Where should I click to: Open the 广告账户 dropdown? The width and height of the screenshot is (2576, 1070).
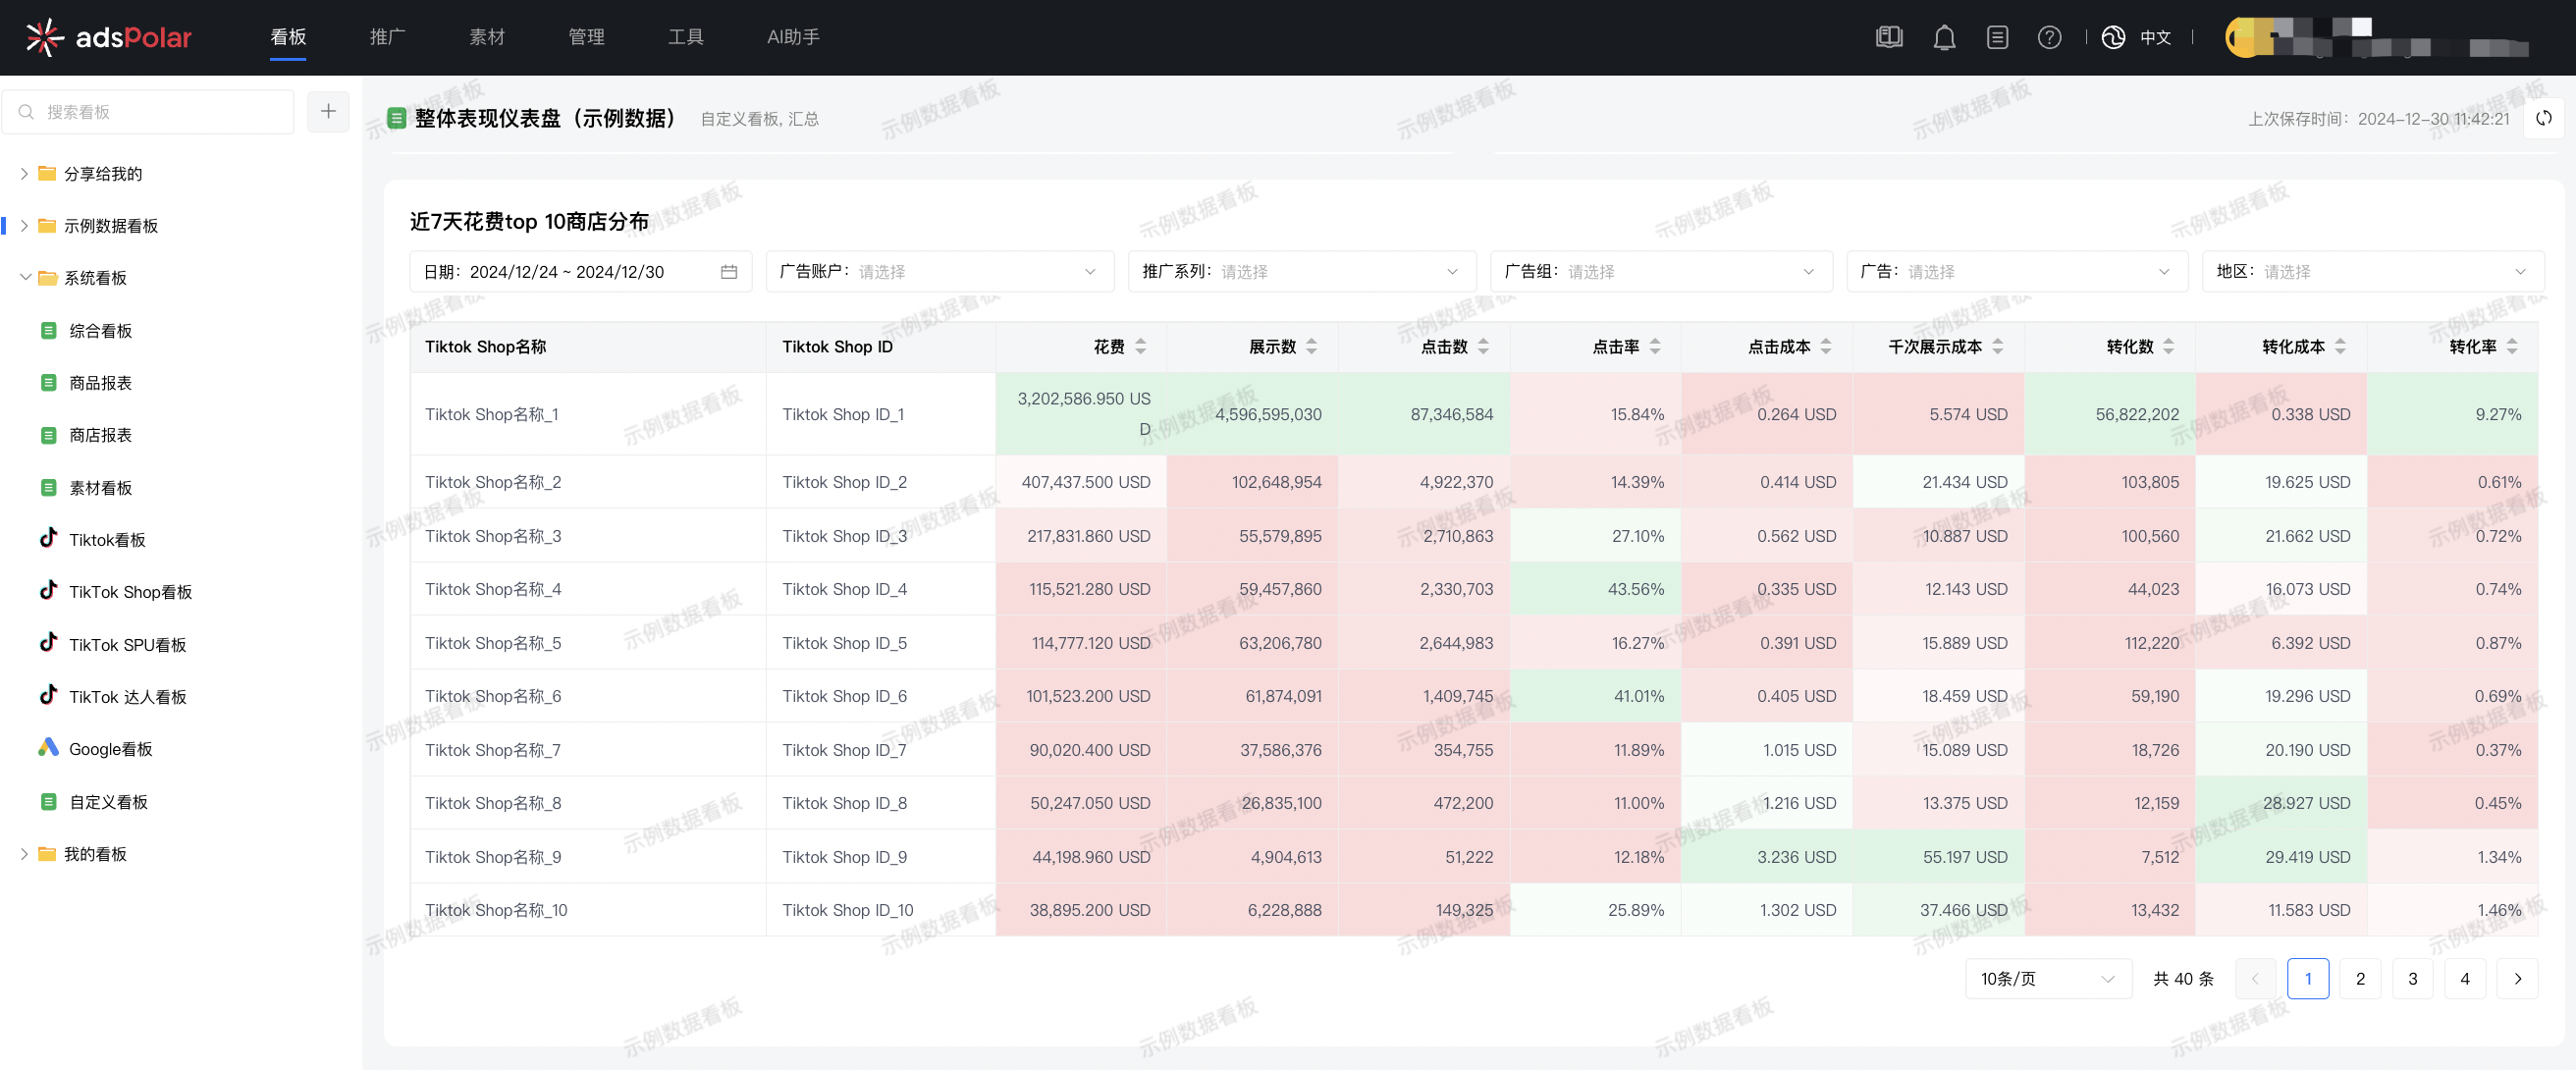tap(940, 272)
